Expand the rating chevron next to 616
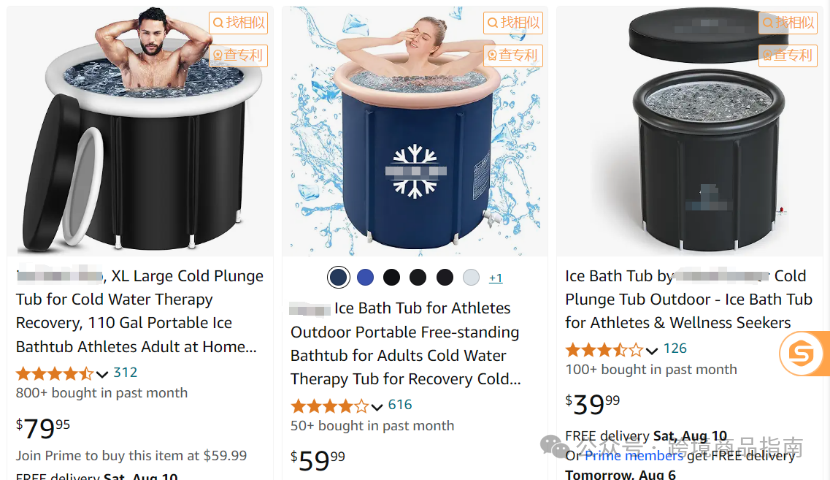The height and width of the screenshot is (480, 830). tap(377, 407)
